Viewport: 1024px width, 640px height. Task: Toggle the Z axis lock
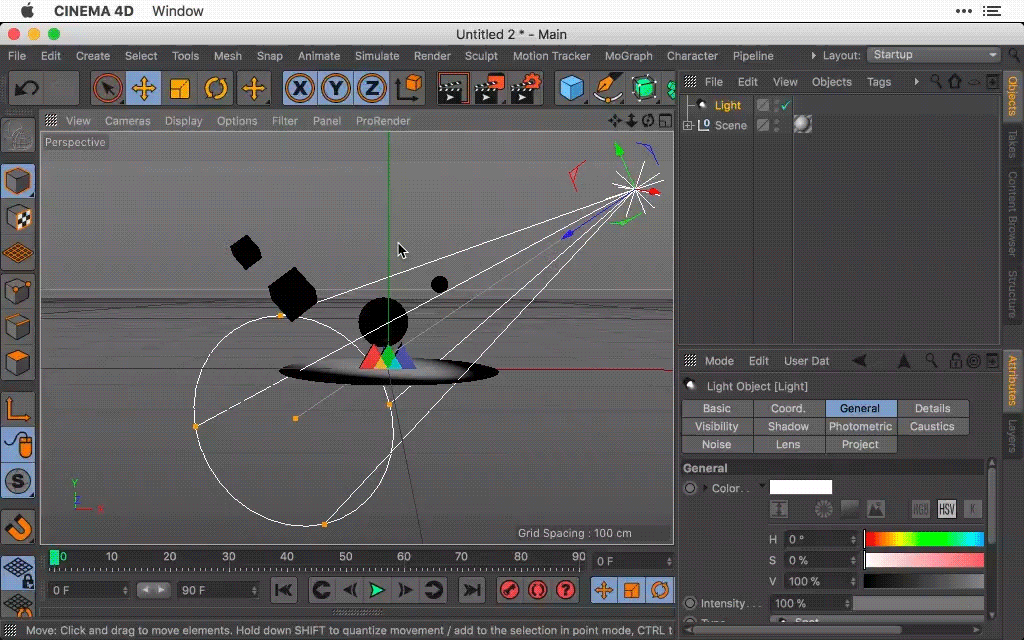[x=372, y=88]
